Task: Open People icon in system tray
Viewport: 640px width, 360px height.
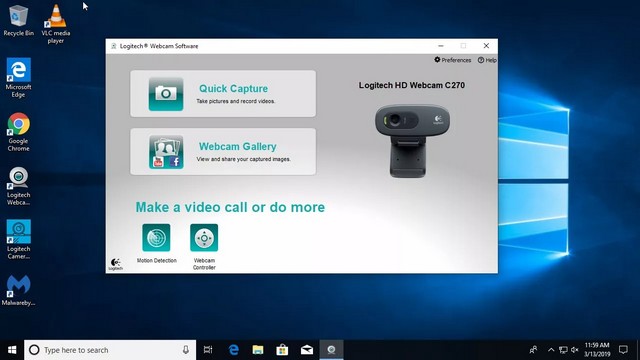Action: pos(533,350)
